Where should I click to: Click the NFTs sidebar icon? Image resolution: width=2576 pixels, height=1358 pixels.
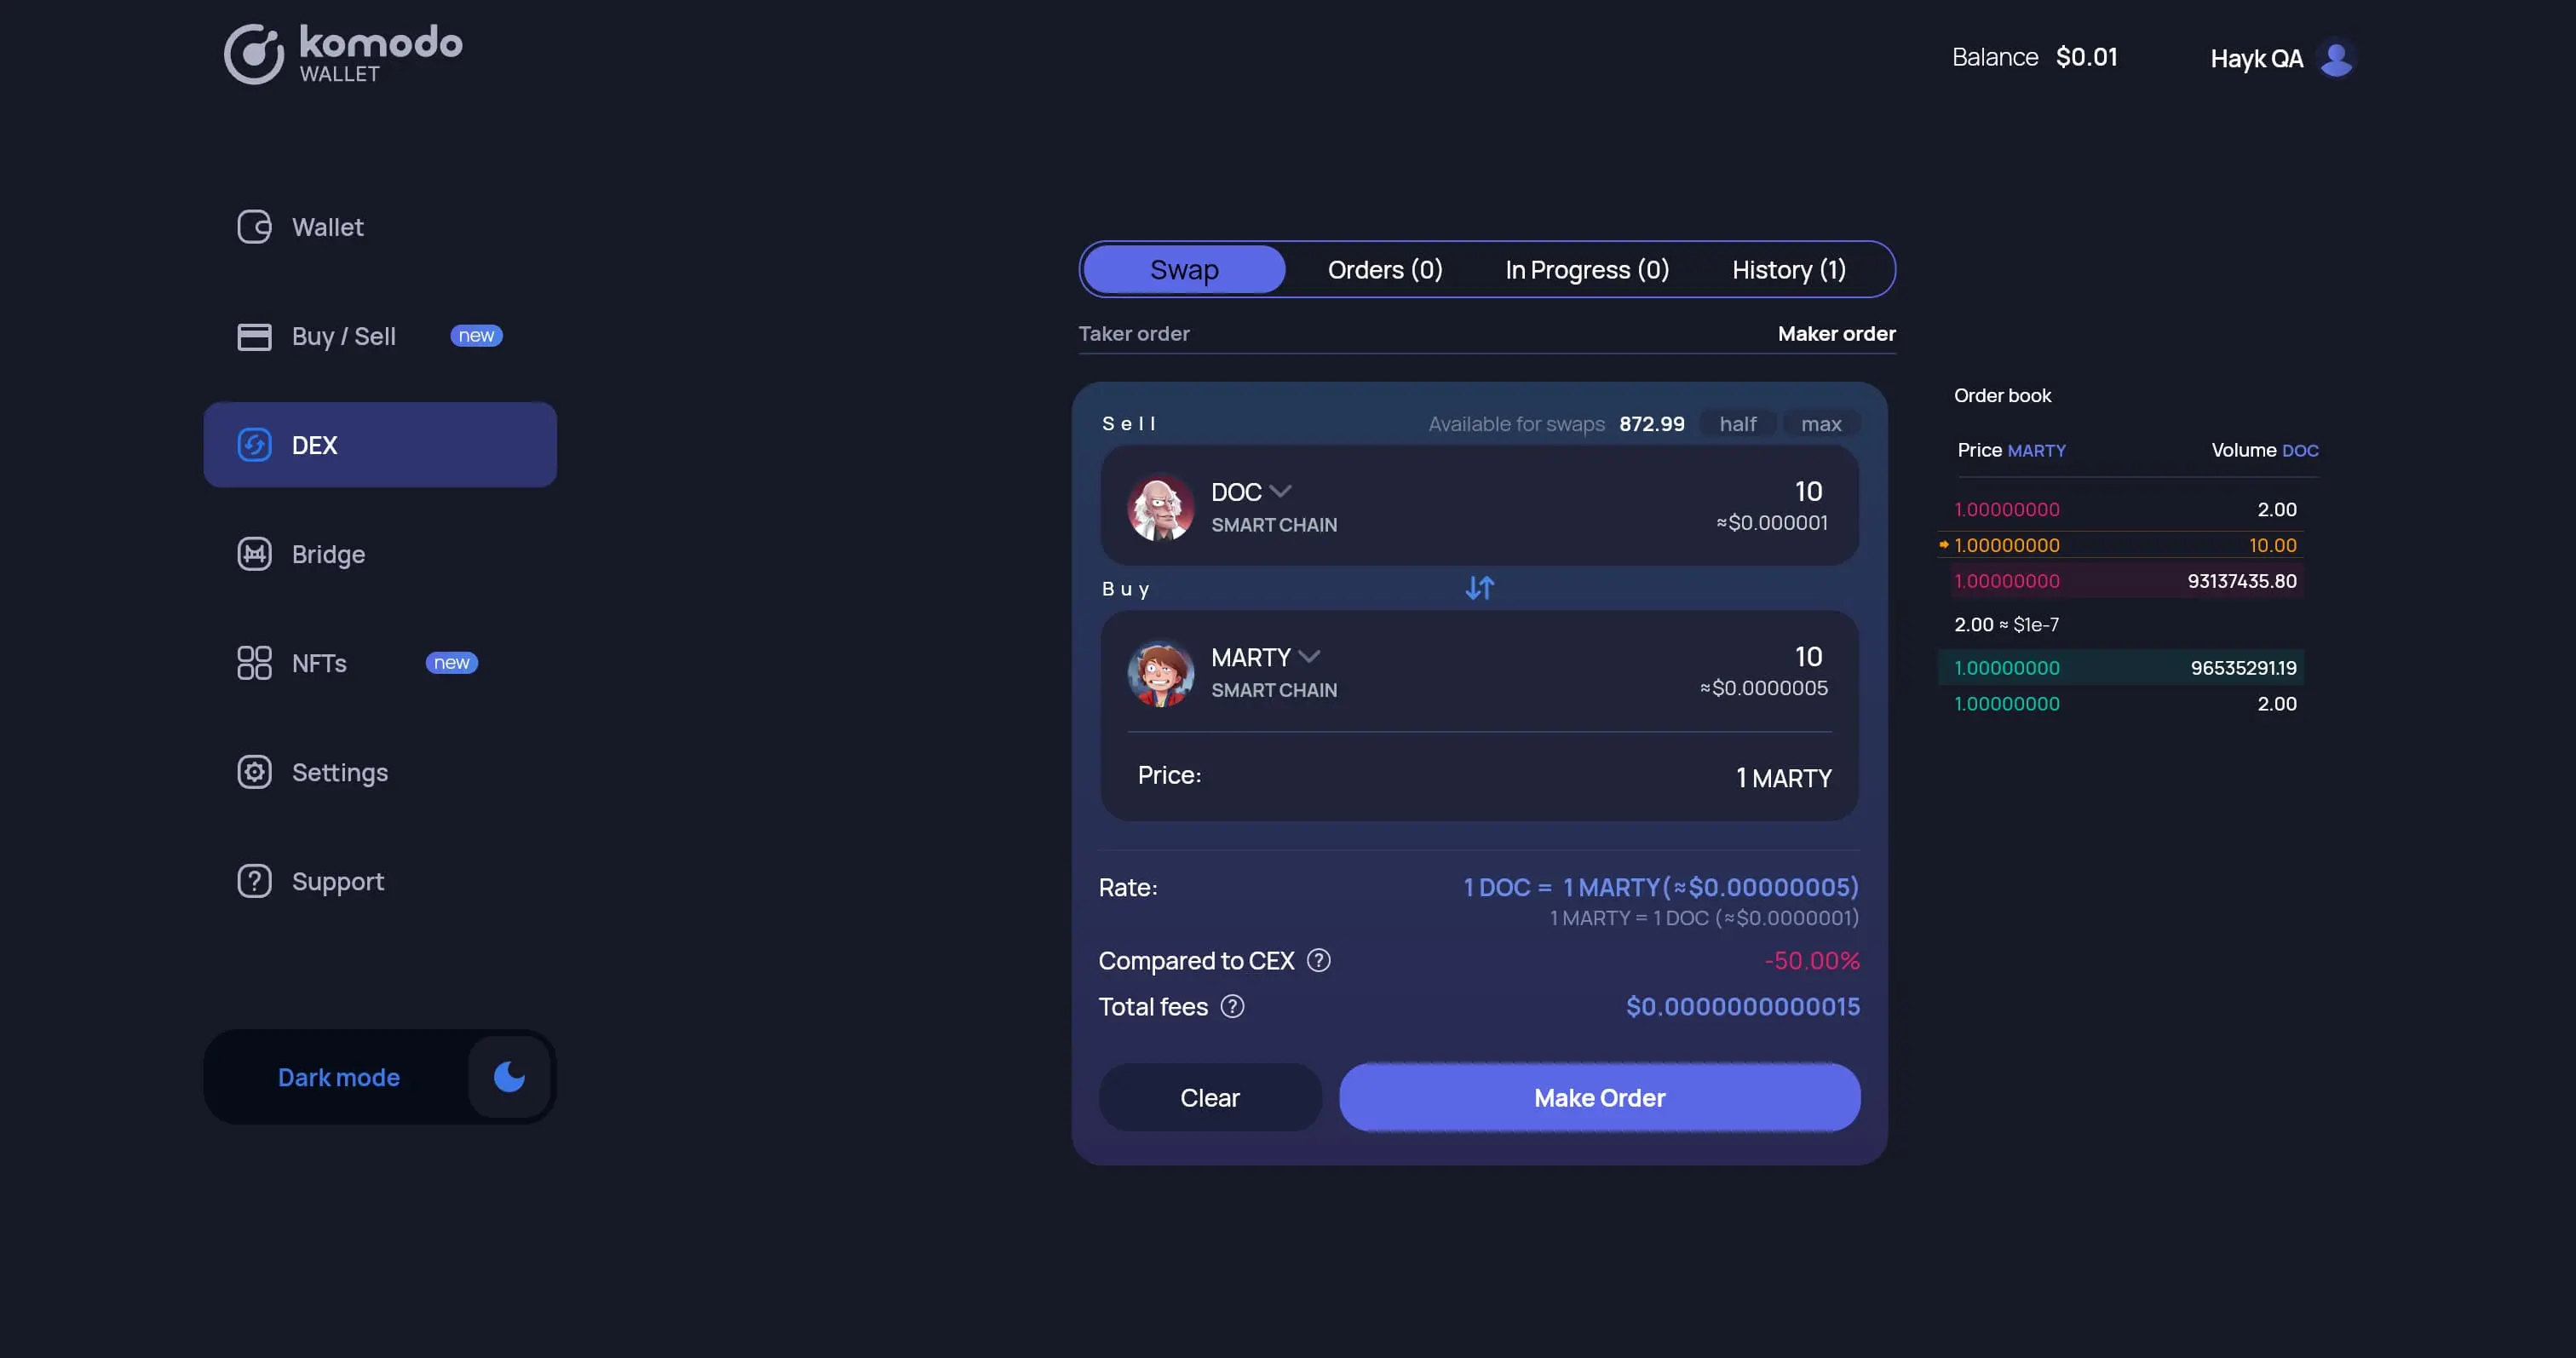[252, 661]
